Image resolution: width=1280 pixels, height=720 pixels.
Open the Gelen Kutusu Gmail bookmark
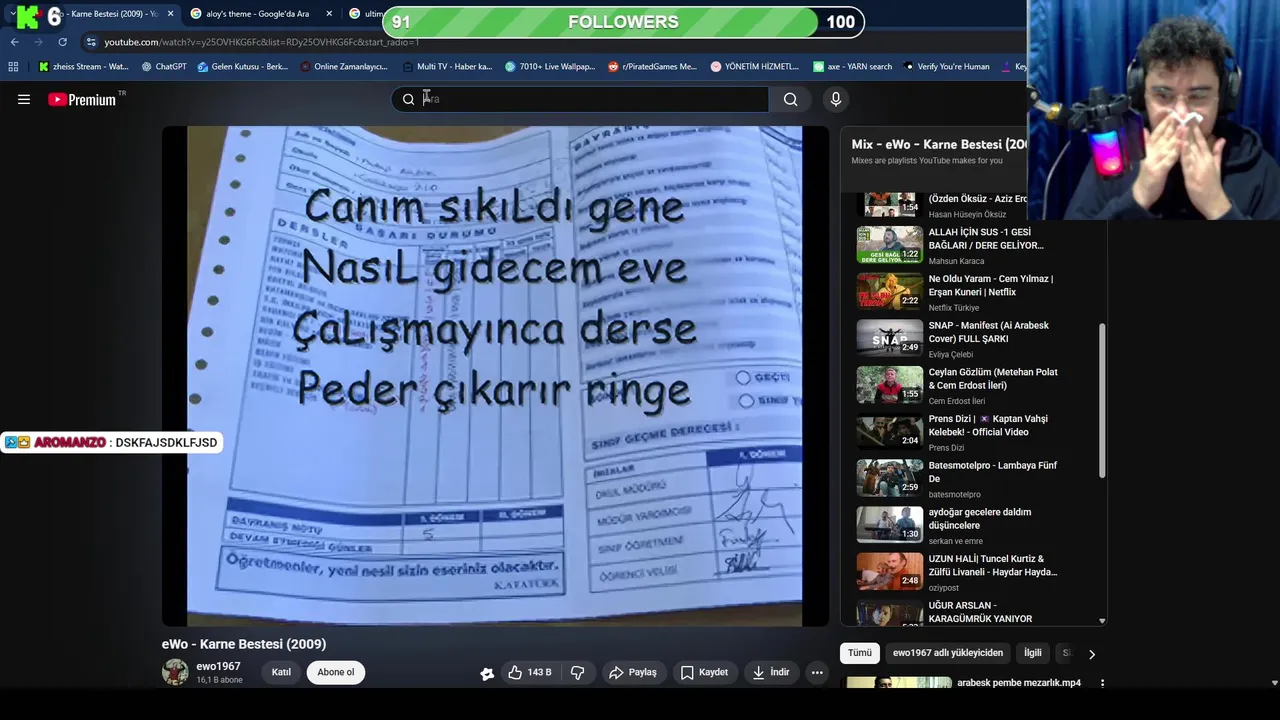242,67
